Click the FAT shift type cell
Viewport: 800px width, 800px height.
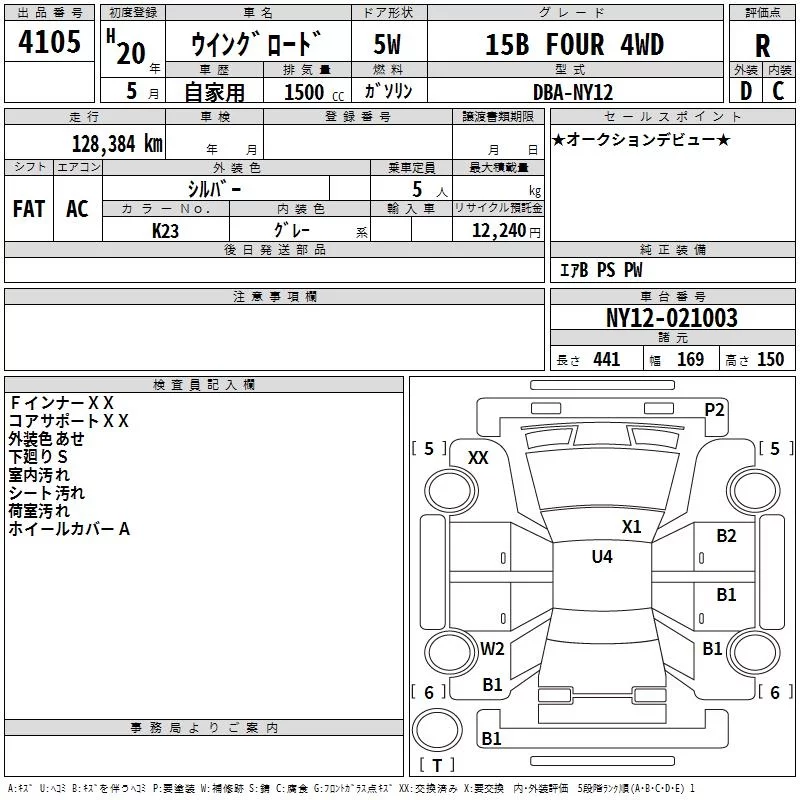coord(29,209)
